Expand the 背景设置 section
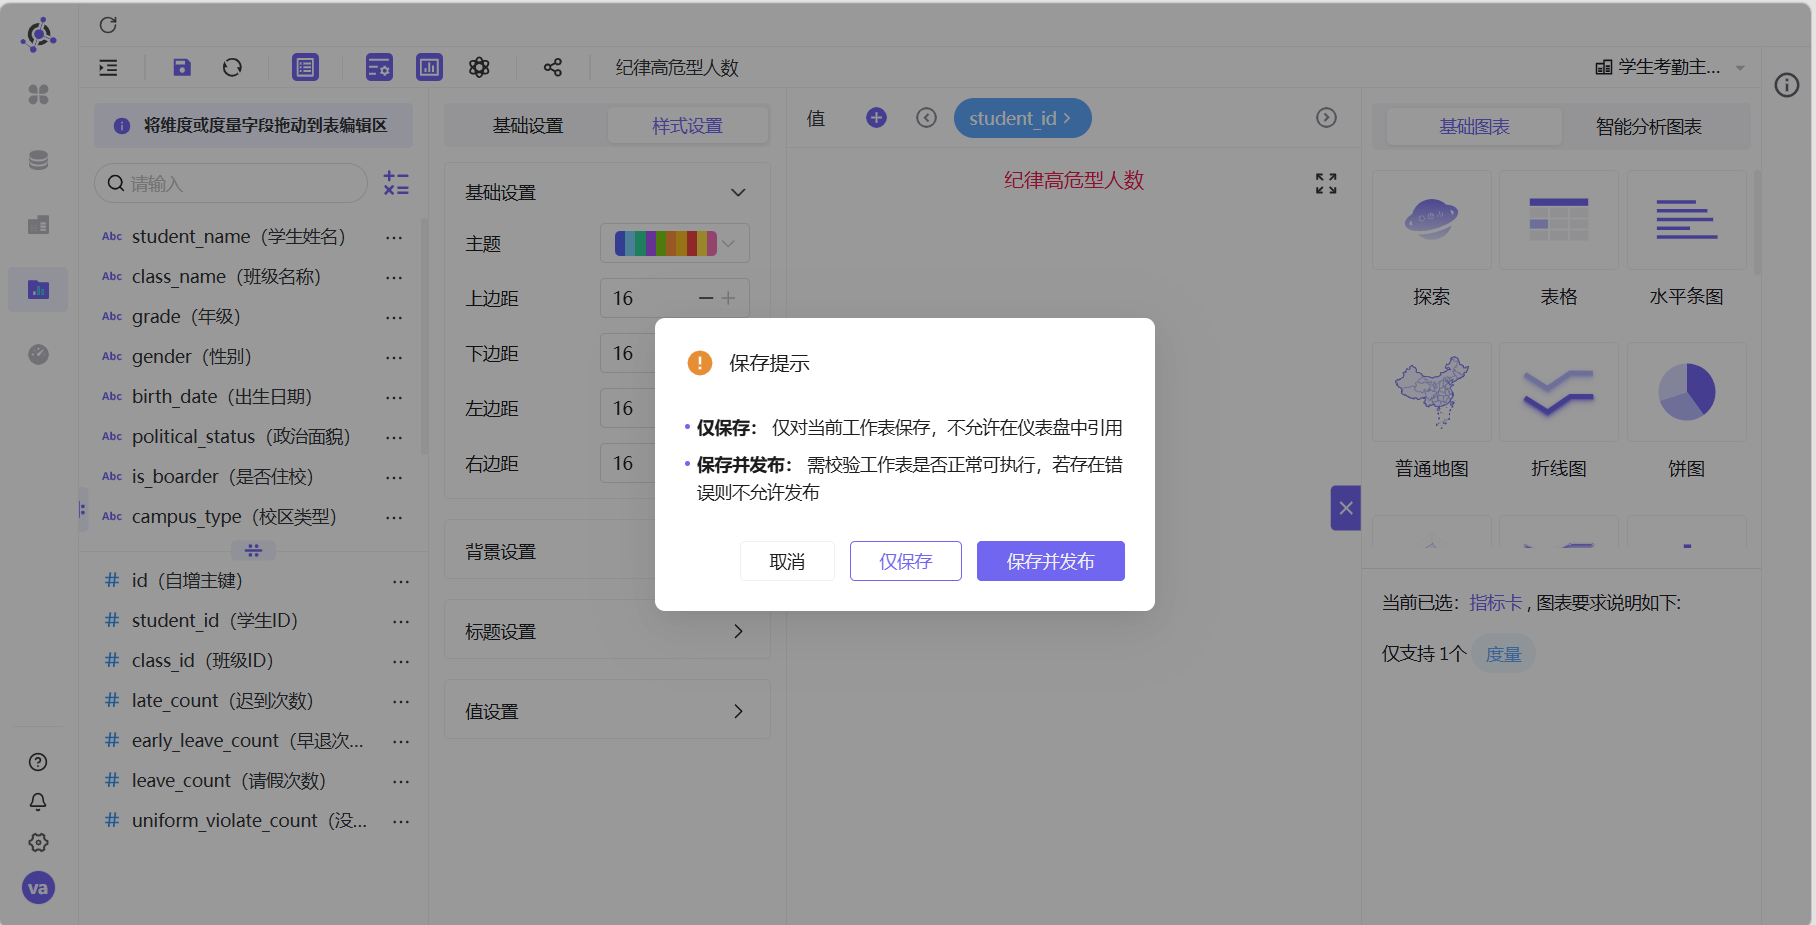The width and height of the screenshot is (1816, 925). 550,551
